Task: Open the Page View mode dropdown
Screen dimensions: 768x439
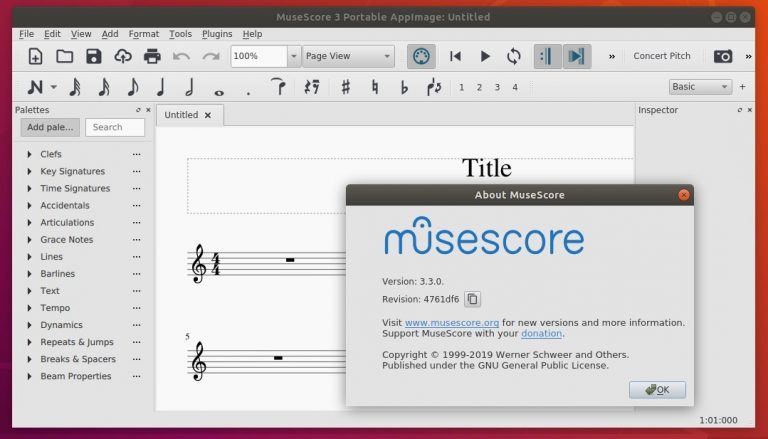Action: [348, 56]
